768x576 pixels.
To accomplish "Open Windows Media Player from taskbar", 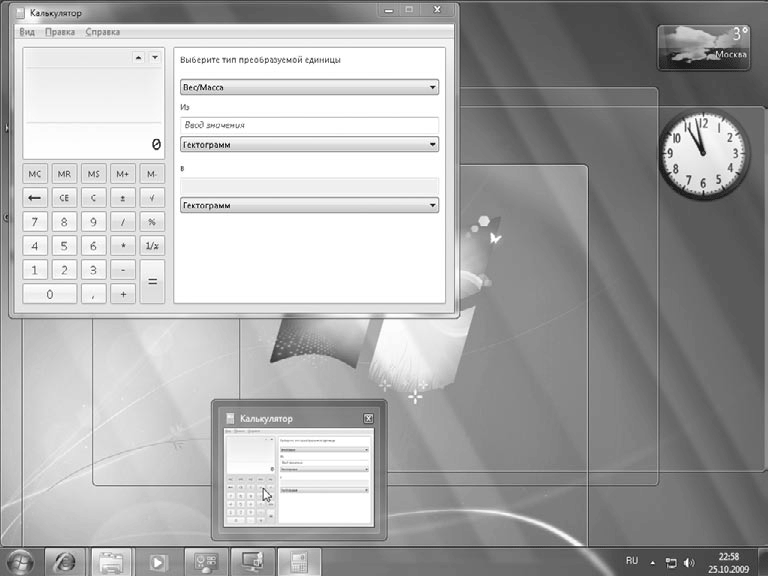I will click(x=158, y=561).
